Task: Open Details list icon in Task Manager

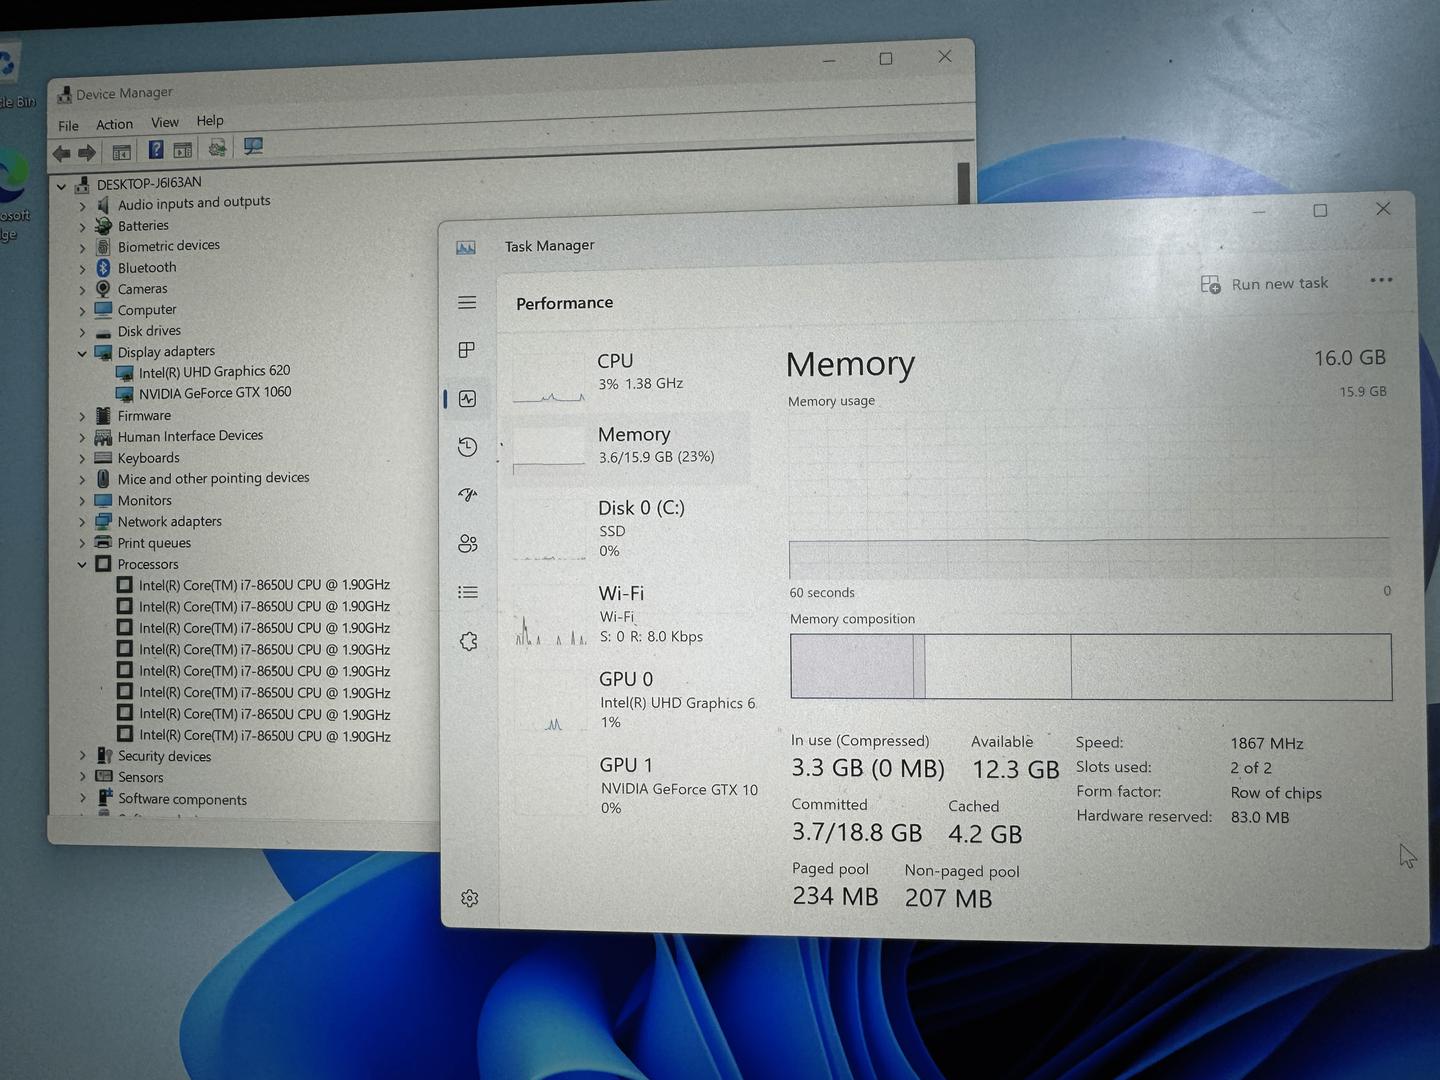Action: (x=467, y=592)
